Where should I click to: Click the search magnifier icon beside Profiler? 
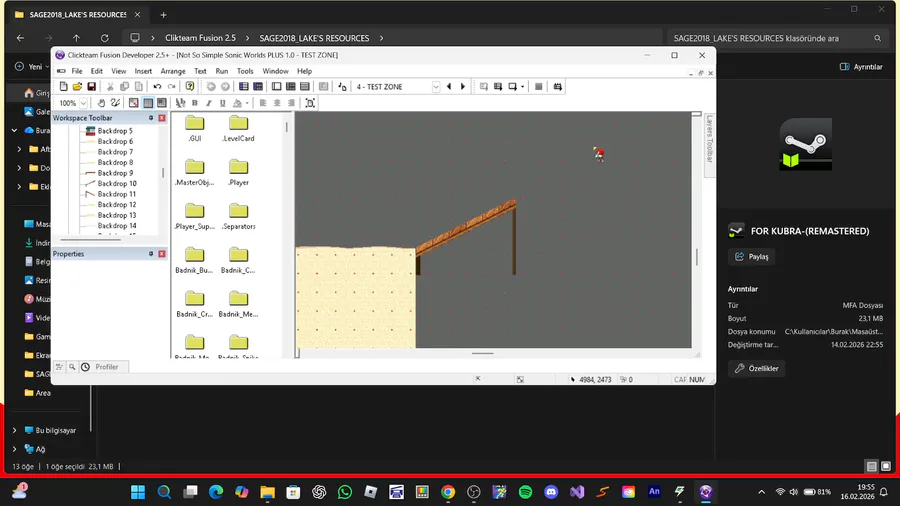point(72,367)
